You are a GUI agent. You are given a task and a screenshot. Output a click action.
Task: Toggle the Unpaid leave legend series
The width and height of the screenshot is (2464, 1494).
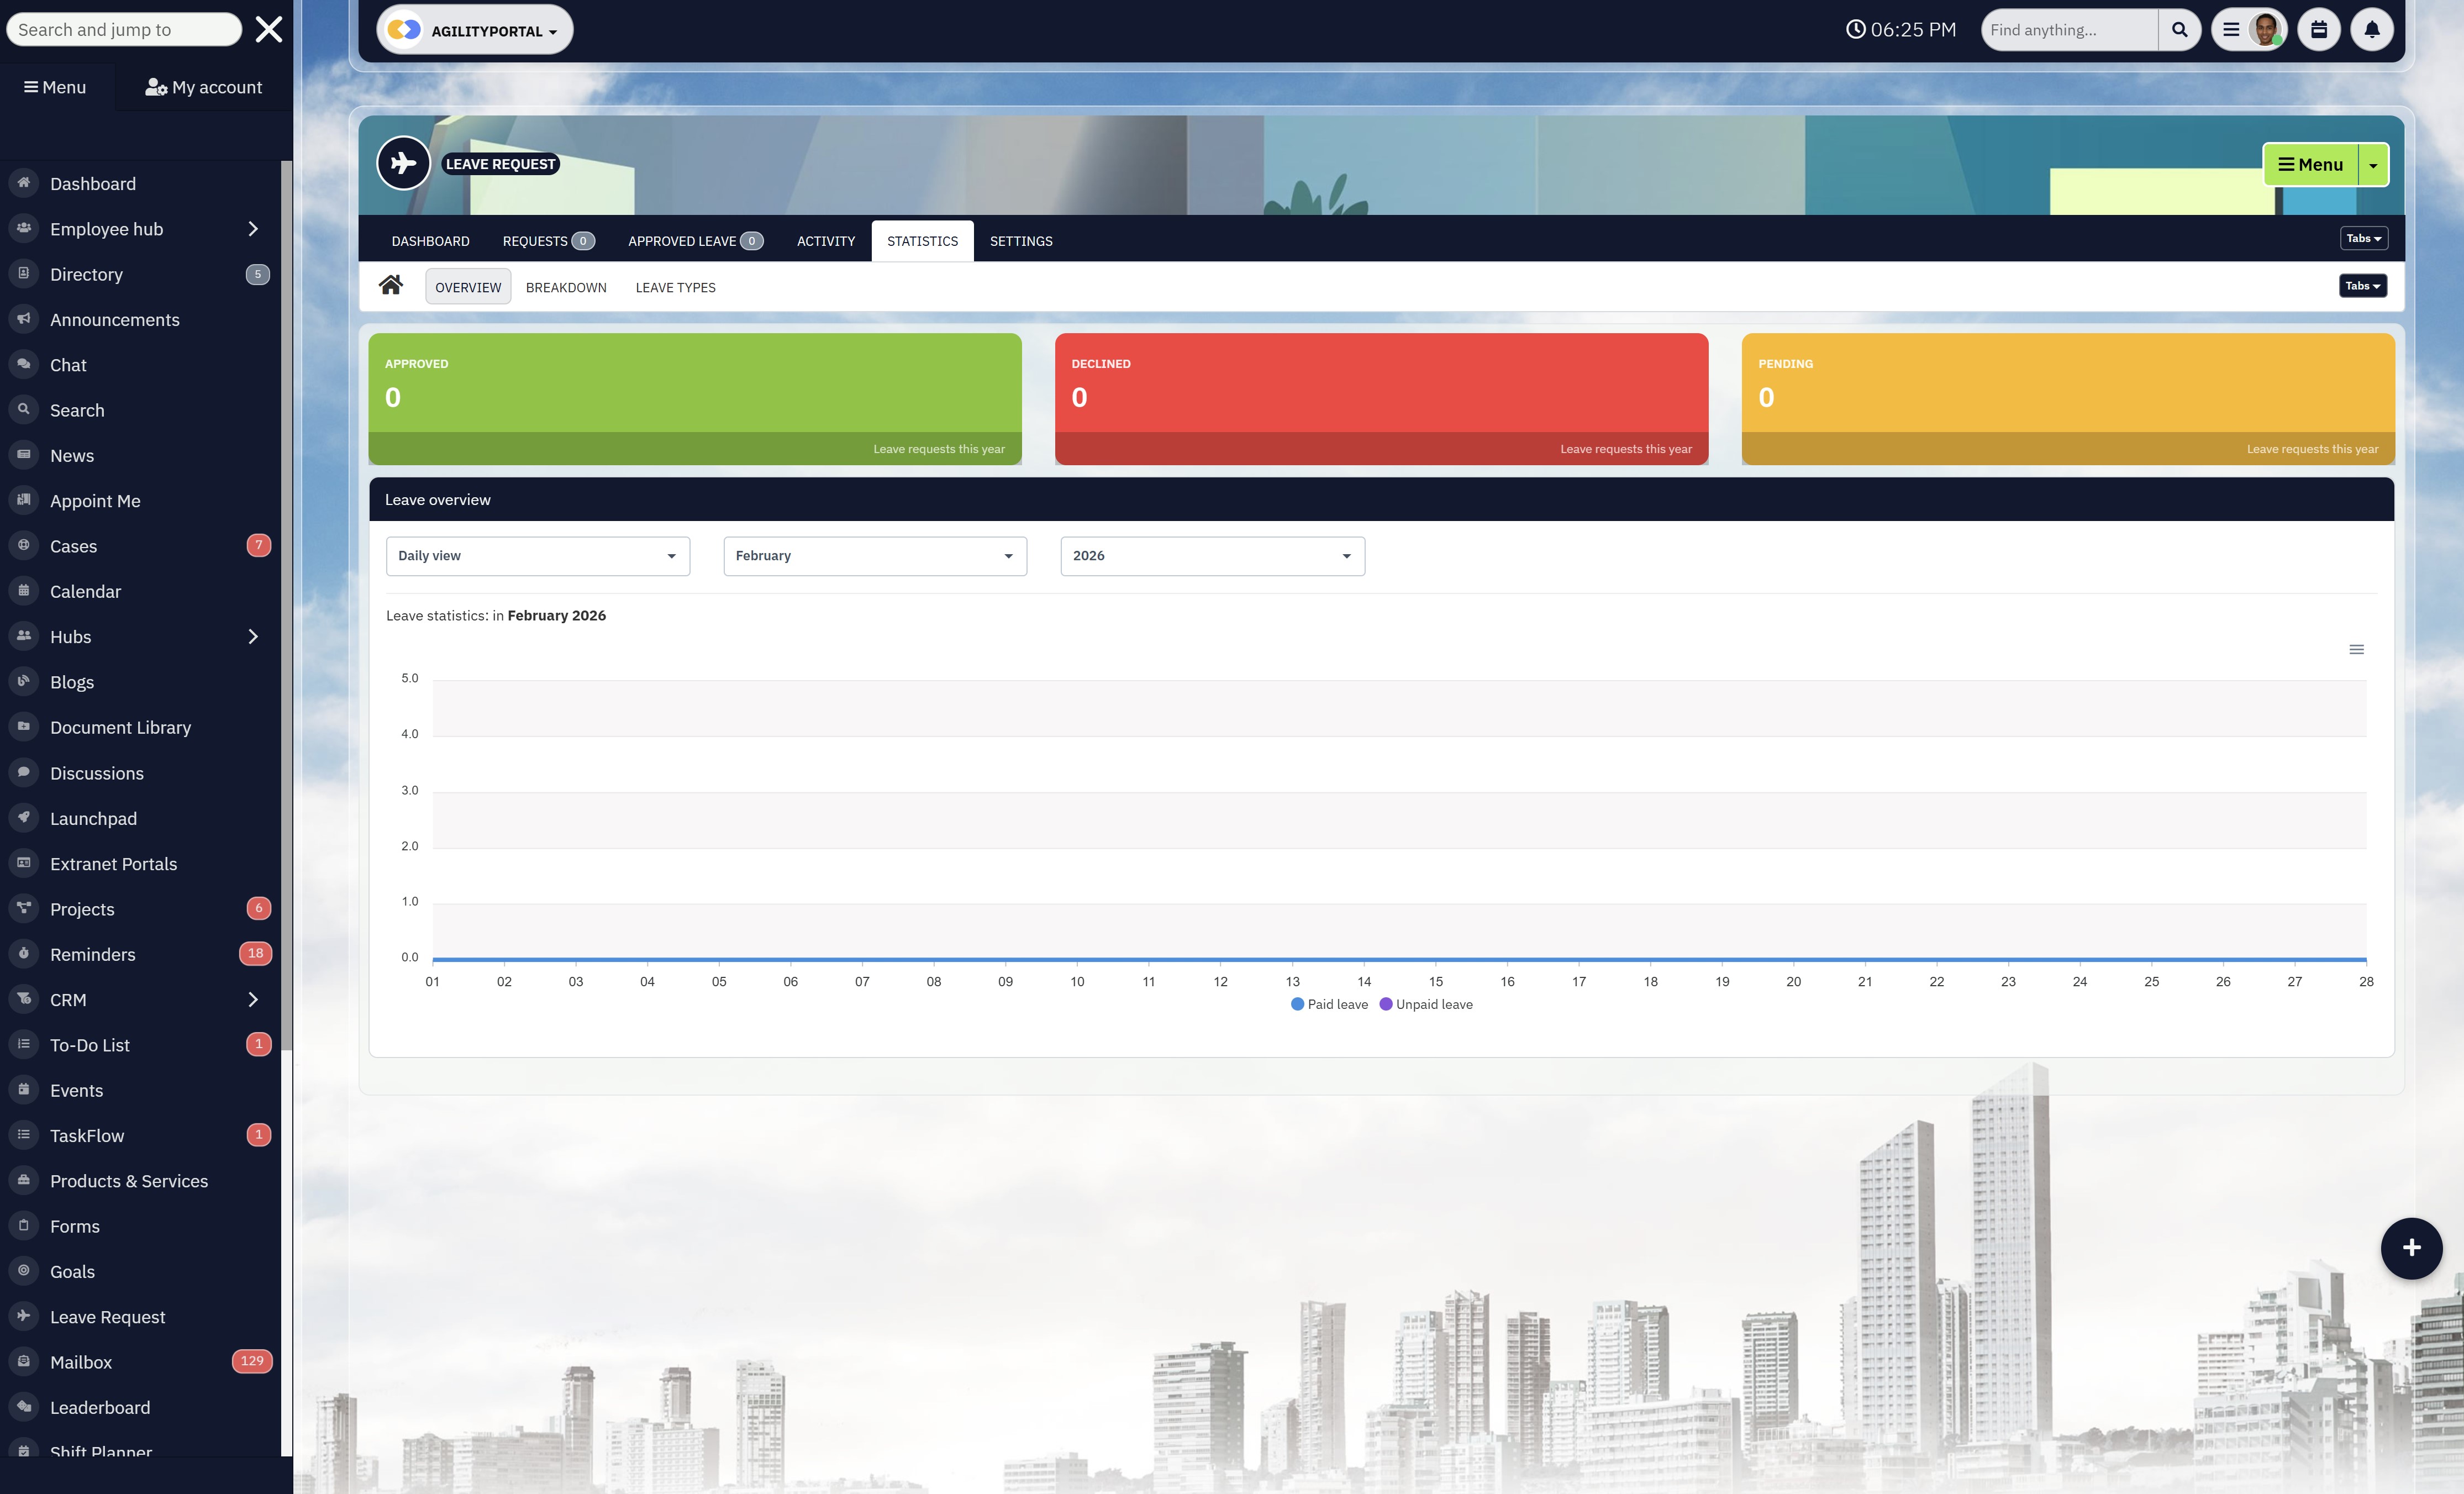[1427, 1003]
